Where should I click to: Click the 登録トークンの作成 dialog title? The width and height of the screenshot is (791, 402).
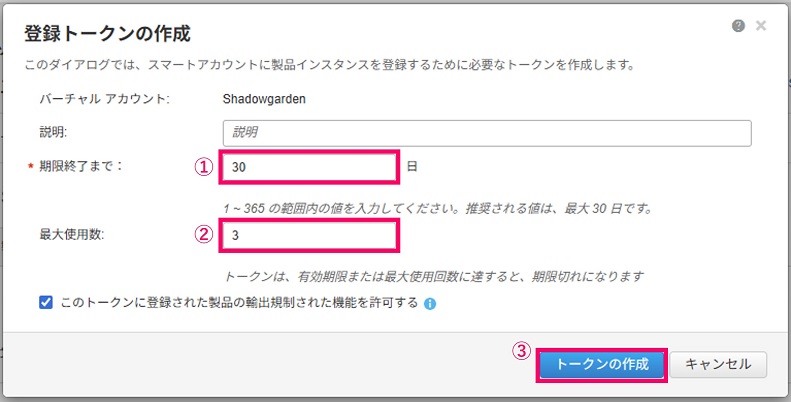pyautogui.click(x=107, y=34)
